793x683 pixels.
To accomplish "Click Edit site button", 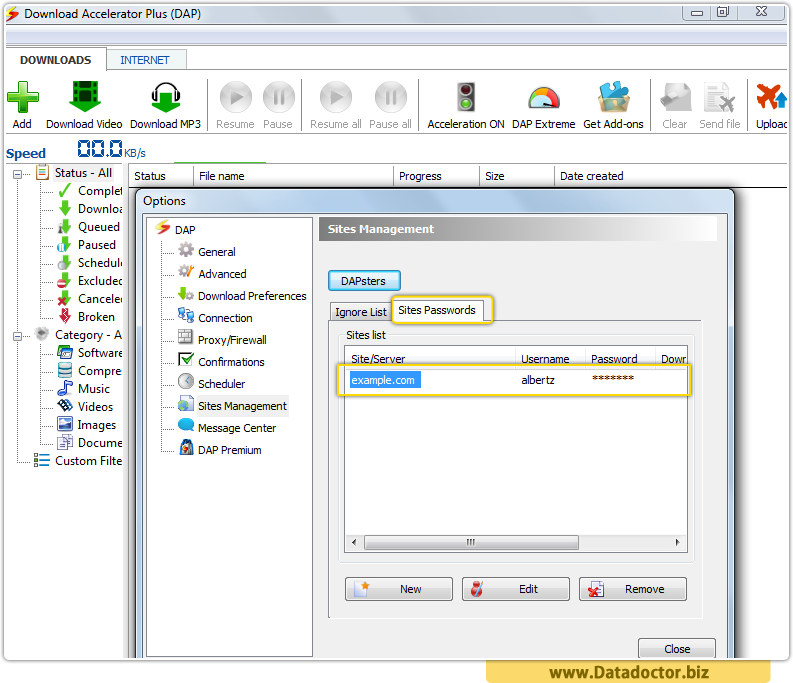I will click(x=515, y=589).
